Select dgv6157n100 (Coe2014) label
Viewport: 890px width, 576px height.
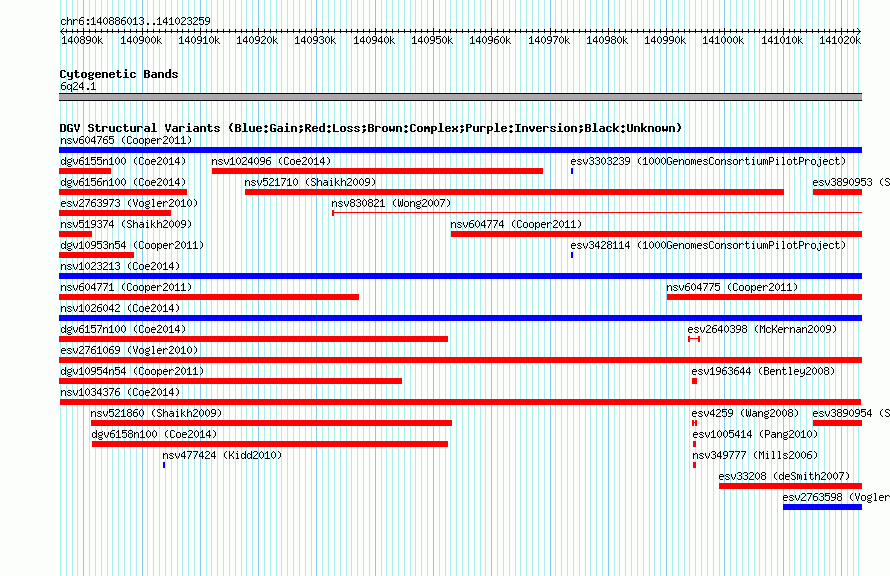click(123, 329)
